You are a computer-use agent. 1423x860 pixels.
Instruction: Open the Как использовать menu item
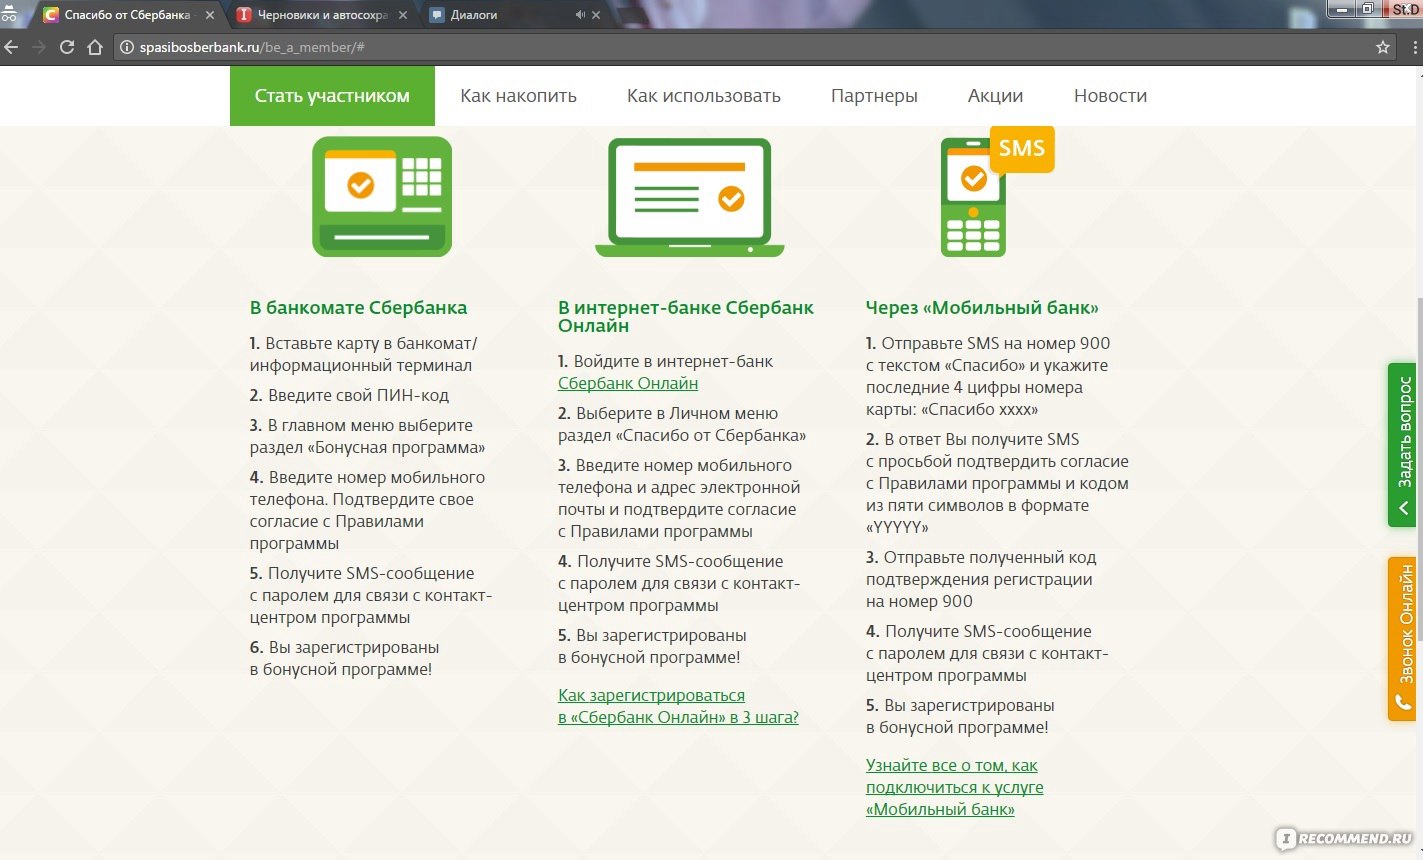point(703,96)
